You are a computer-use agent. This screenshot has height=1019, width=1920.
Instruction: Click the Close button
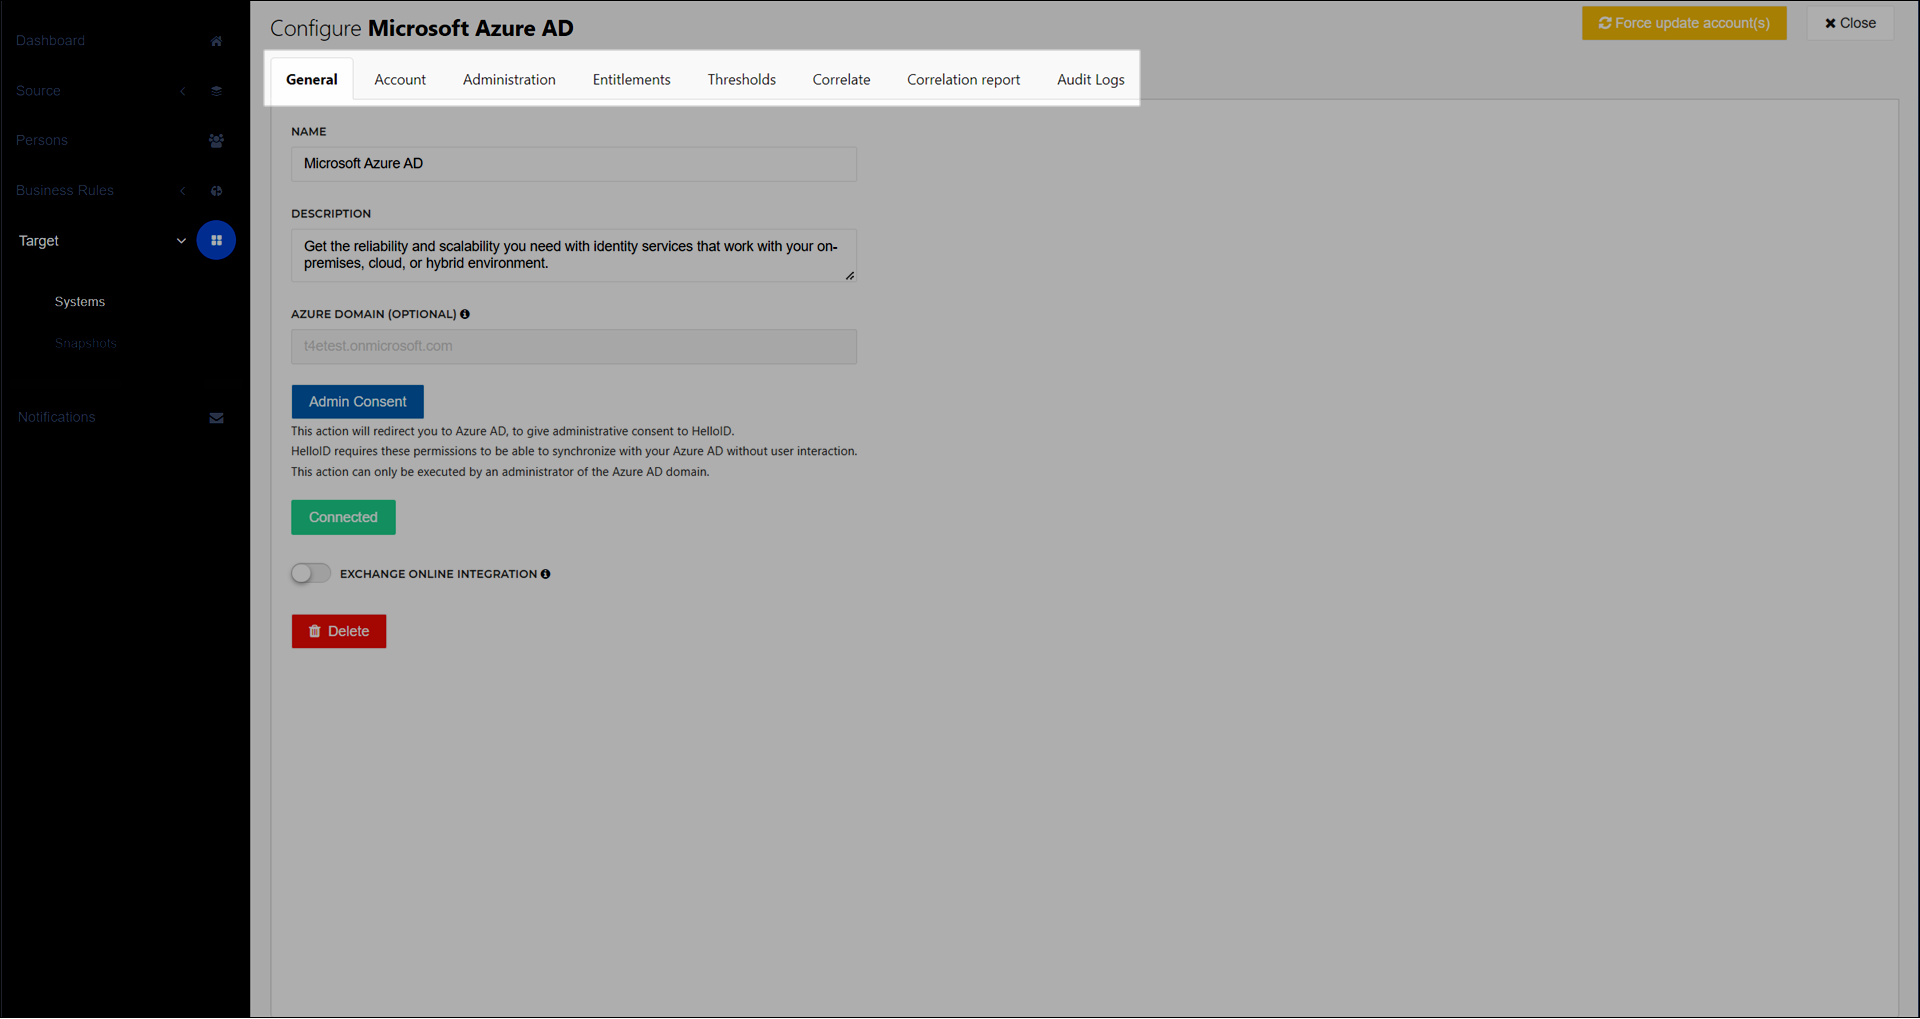coord(1850,23)
